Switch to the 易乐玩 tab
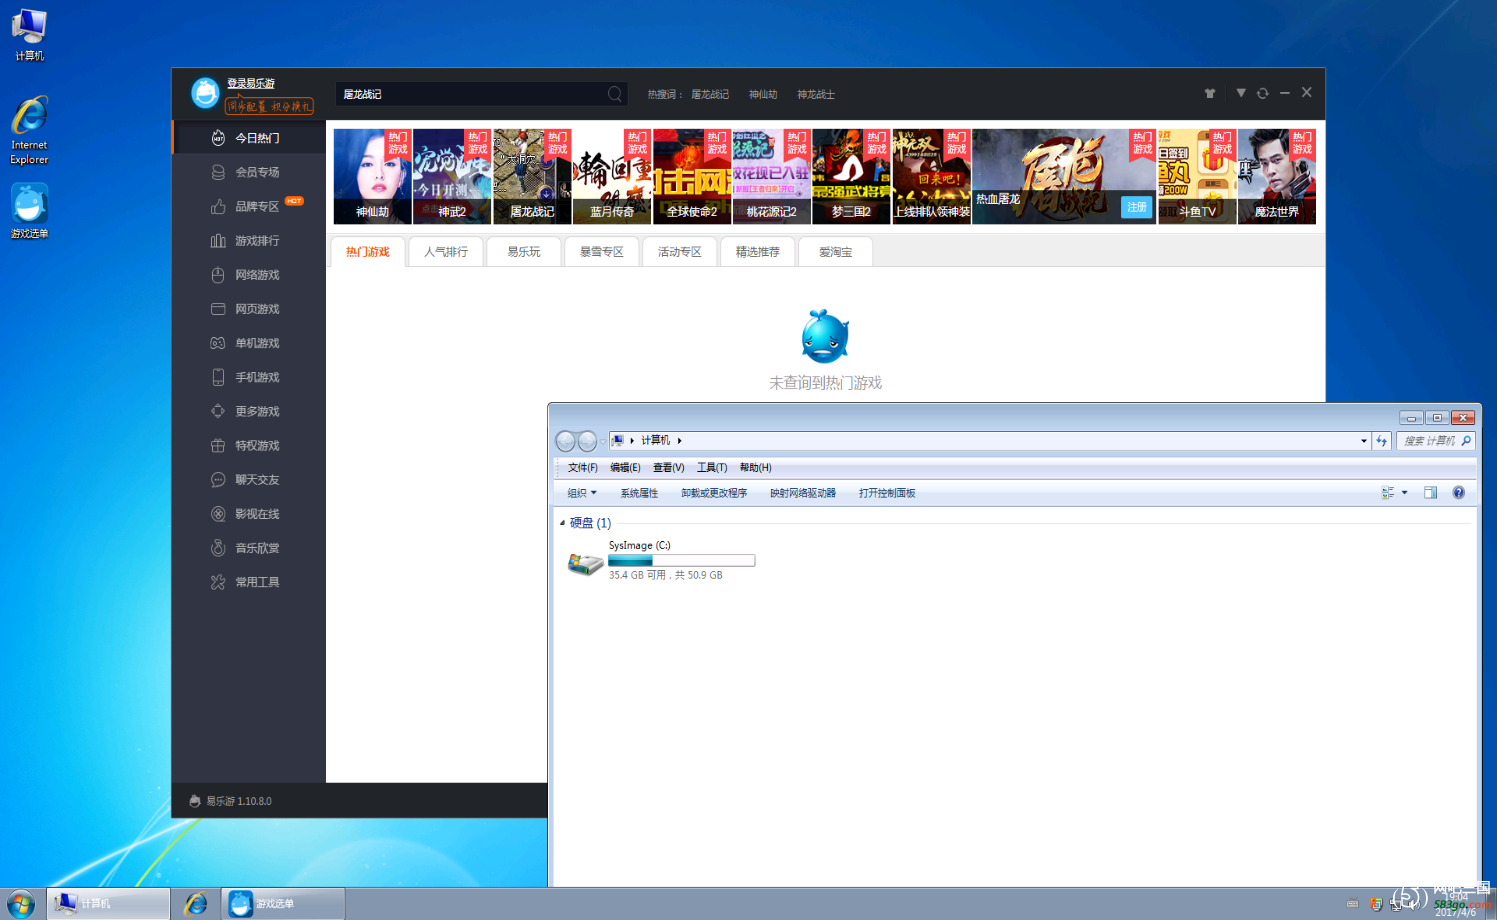This screenshot has width=1497, height=920. (x=524, y=252)
